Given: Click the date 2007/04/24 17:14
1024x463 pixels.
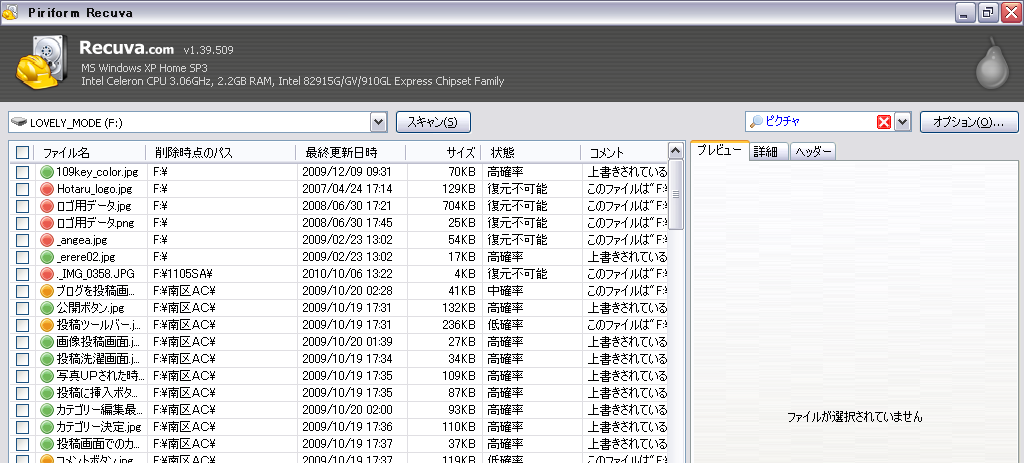Looking at the screenshot, I should pyautogui.click(x=347, y=189).
